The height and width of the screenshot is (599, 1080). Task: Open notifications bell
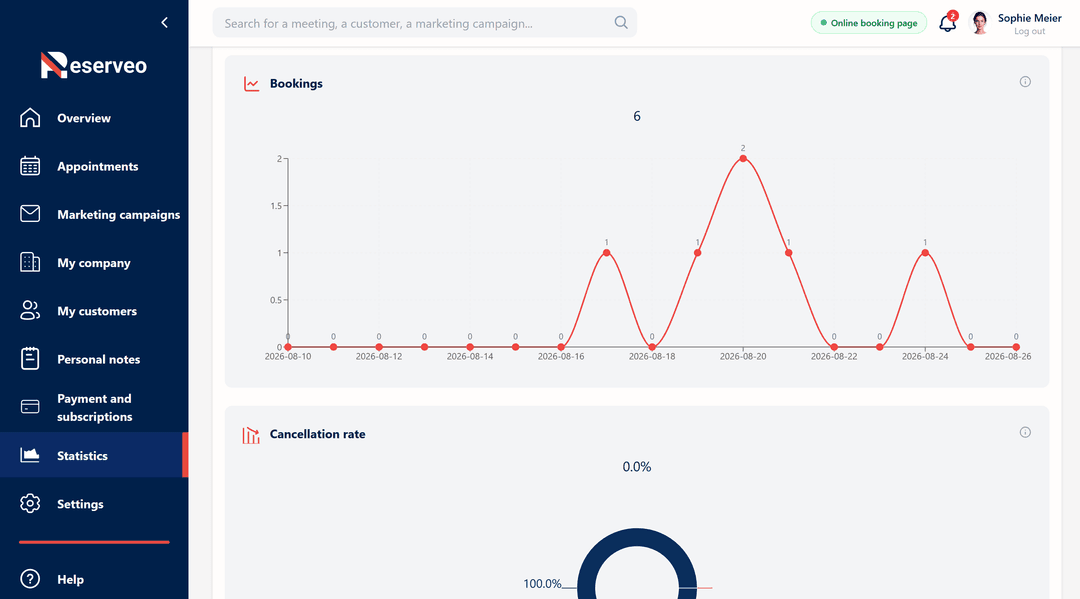pos(947,23)
